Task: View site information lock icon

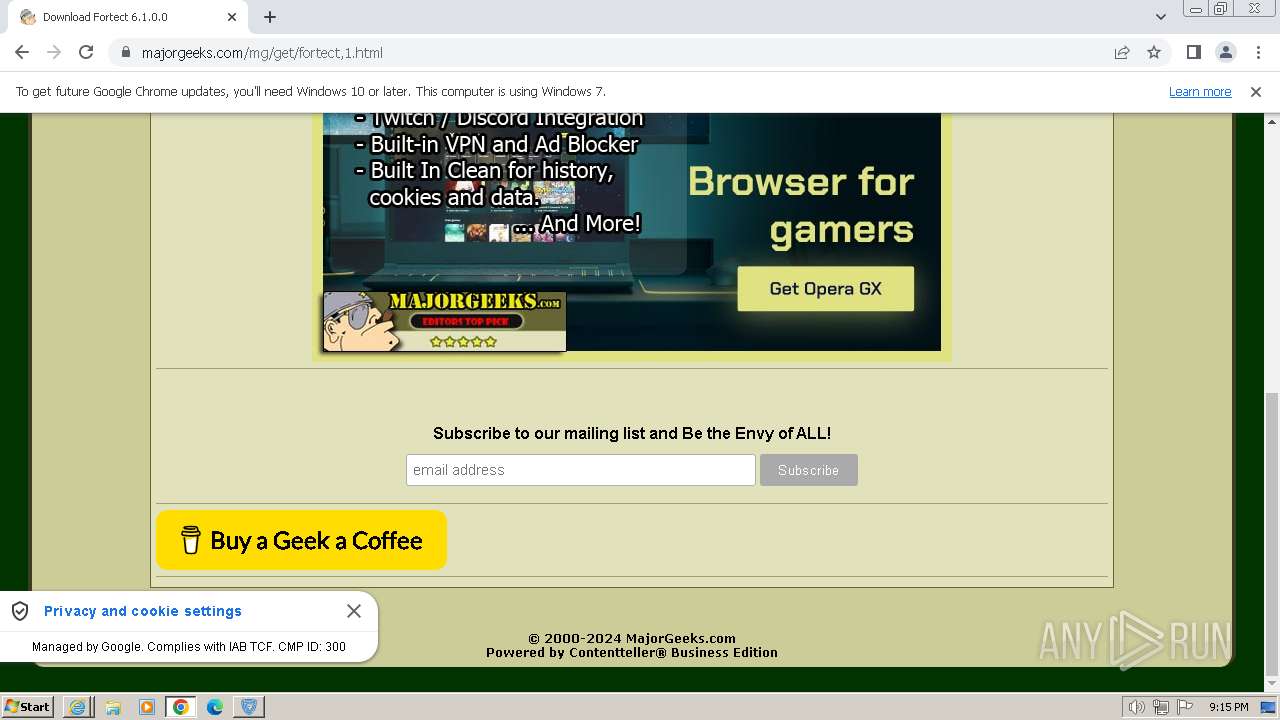Action: [x=126, y=53]
